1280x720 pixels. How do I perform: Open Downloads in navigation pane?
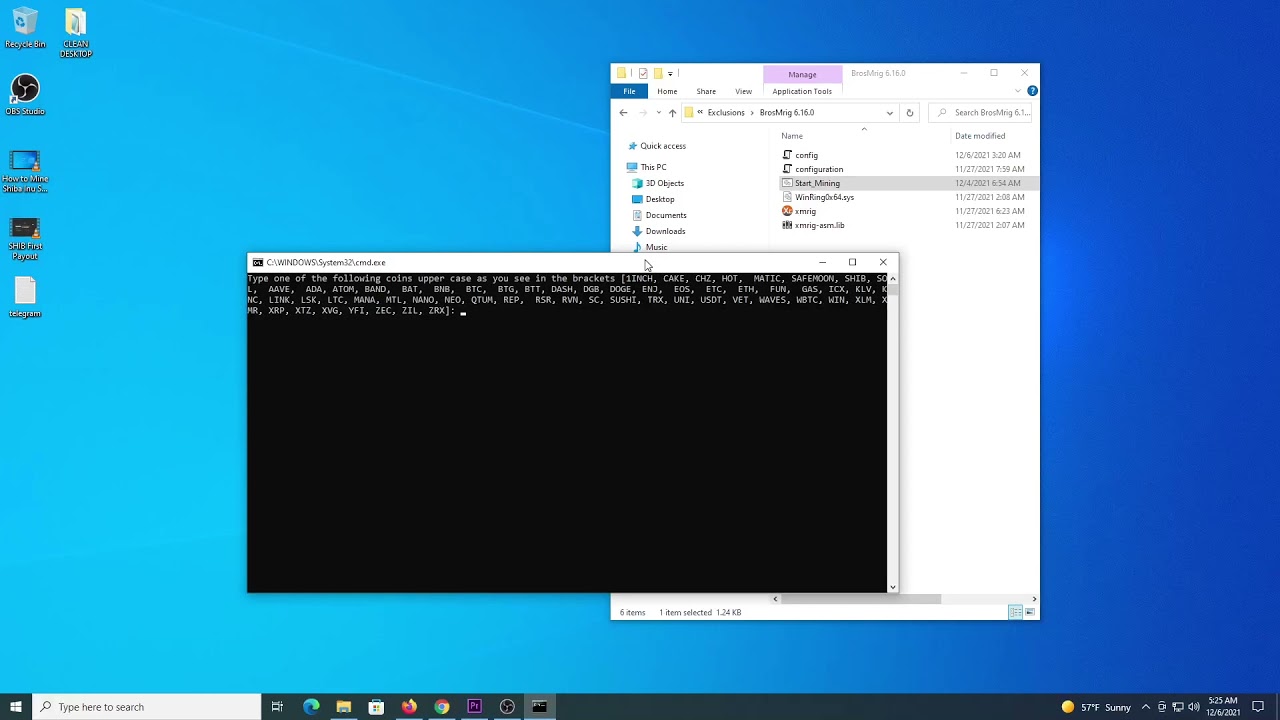point(665,231)
